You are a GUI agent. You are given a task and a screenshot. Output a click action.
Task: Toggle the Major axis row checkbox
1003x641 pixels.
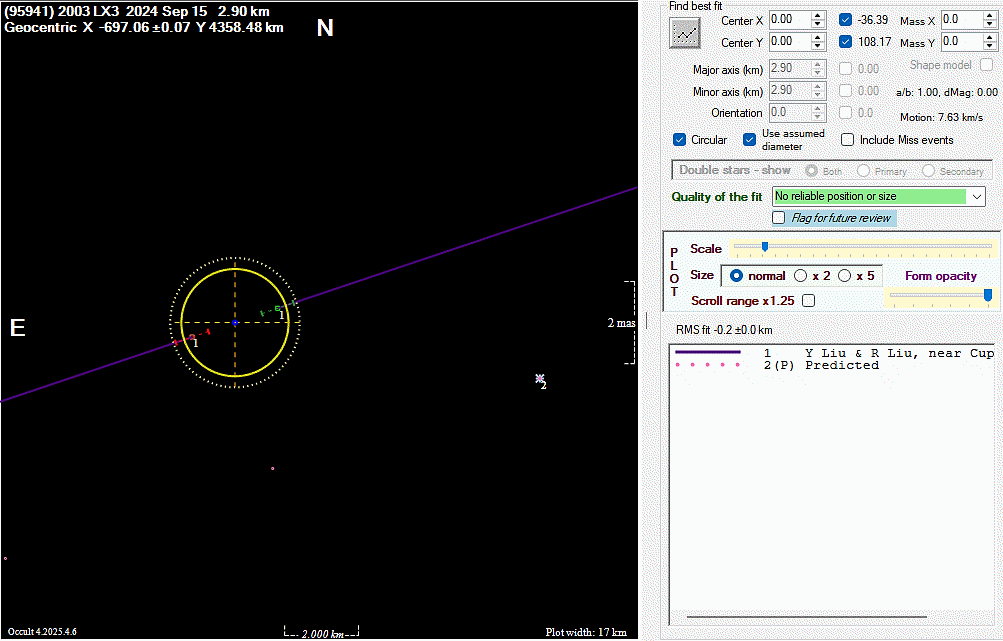tap(846, 68)
